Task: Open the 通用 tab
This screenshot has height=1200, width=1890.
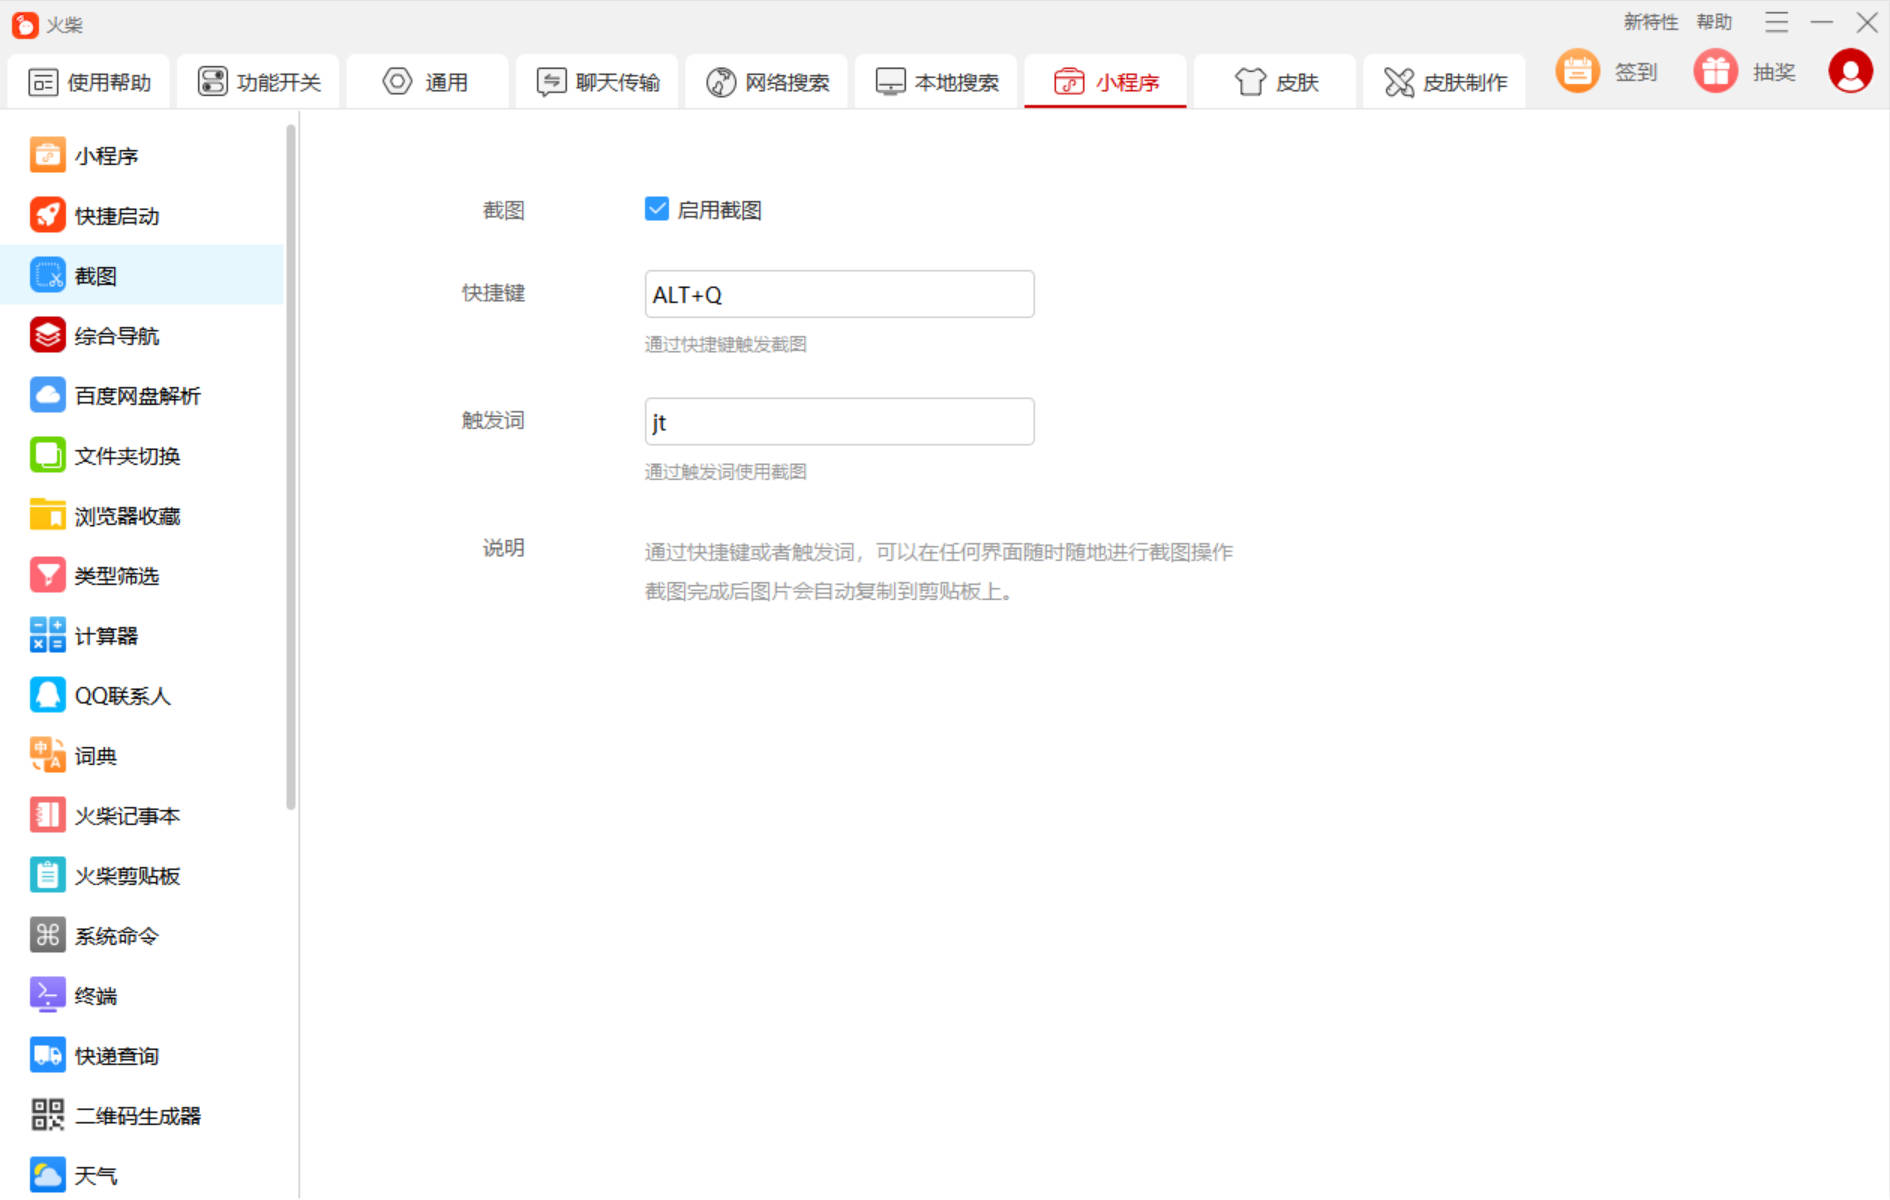Action: point(427,82)
